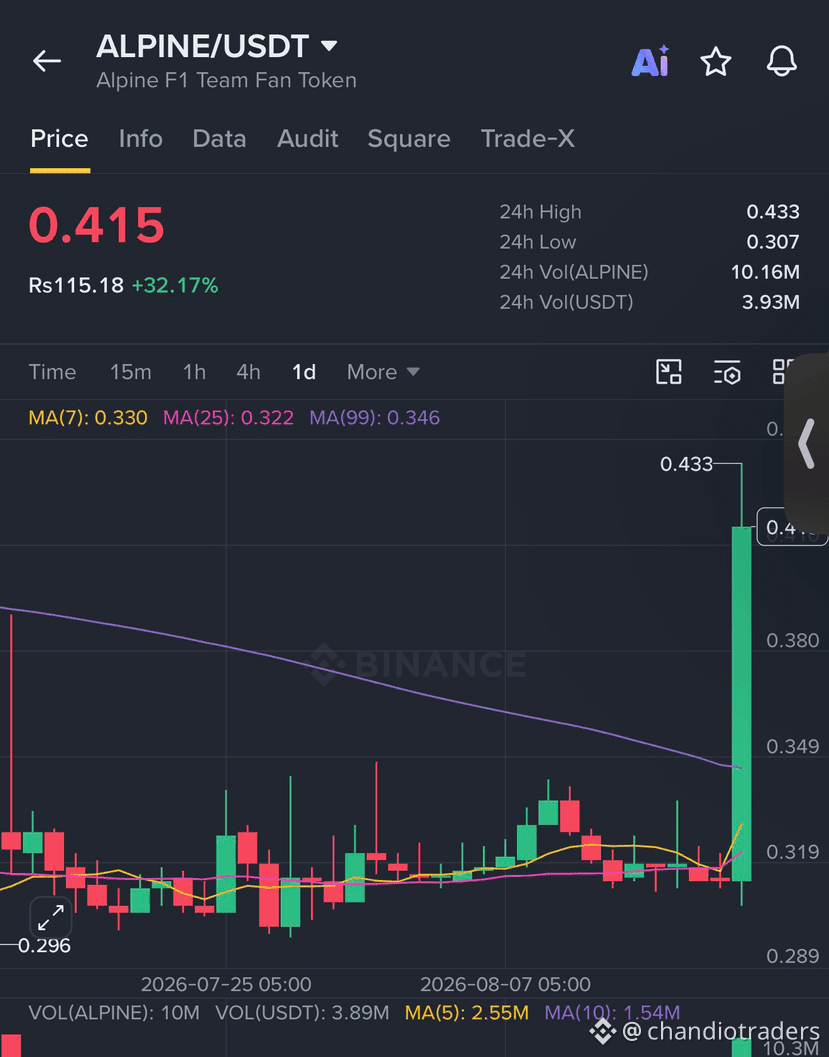Open chart indicator settings icon
Viewport: 829px width, 1057px height.
click(727, 371)
